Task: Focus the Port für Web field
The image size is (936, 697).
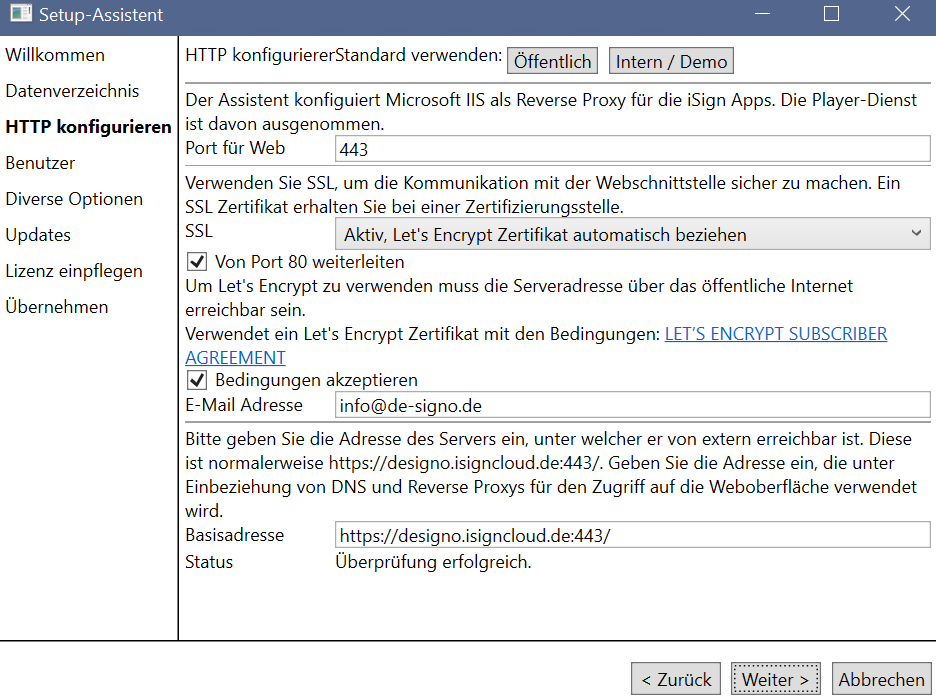Action: pos(632,149)
